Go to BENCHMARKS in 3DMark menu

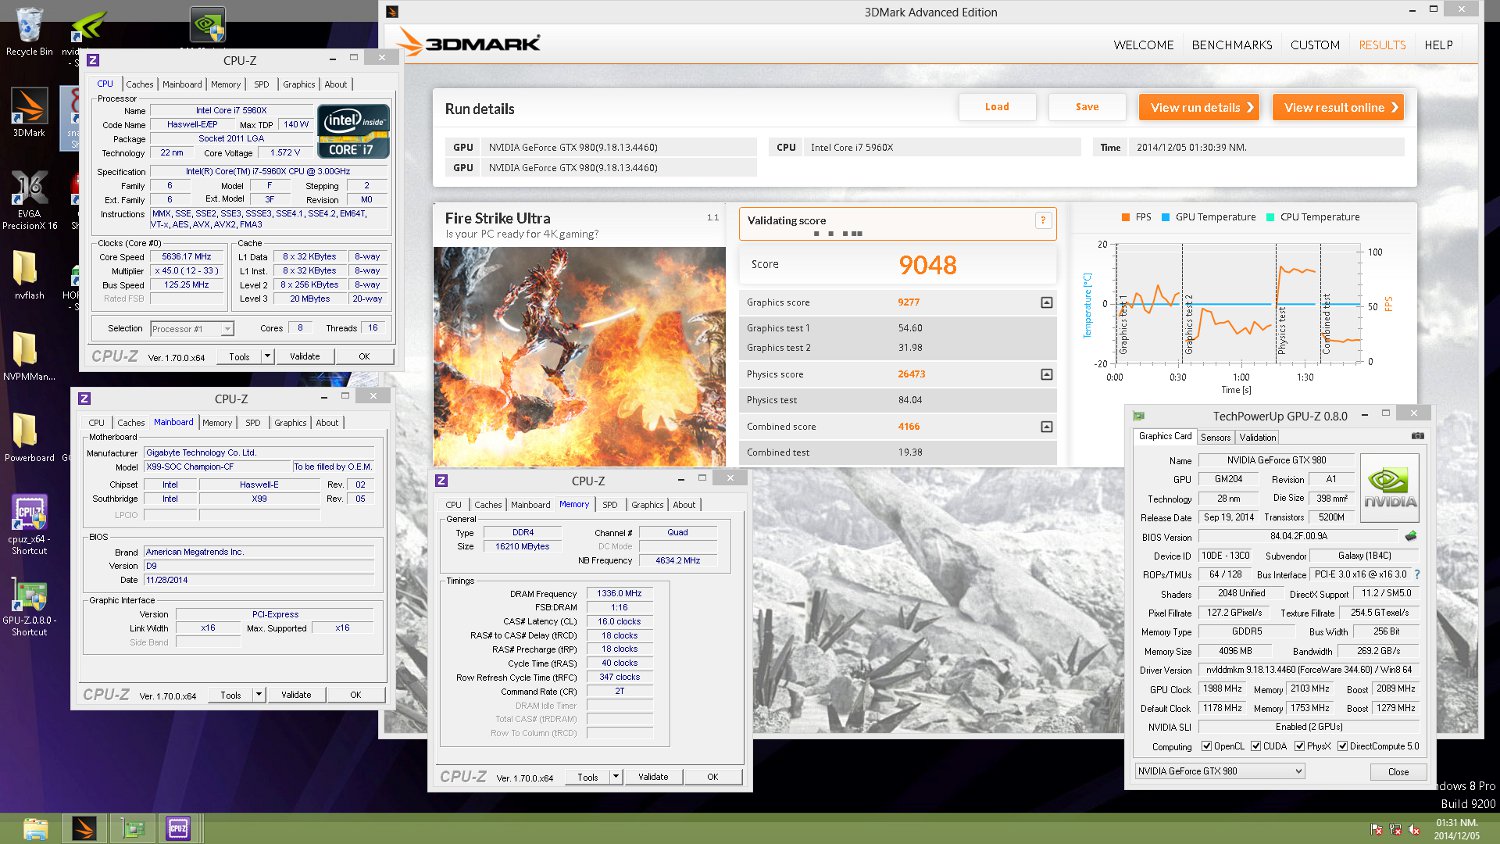[1232, 45]
